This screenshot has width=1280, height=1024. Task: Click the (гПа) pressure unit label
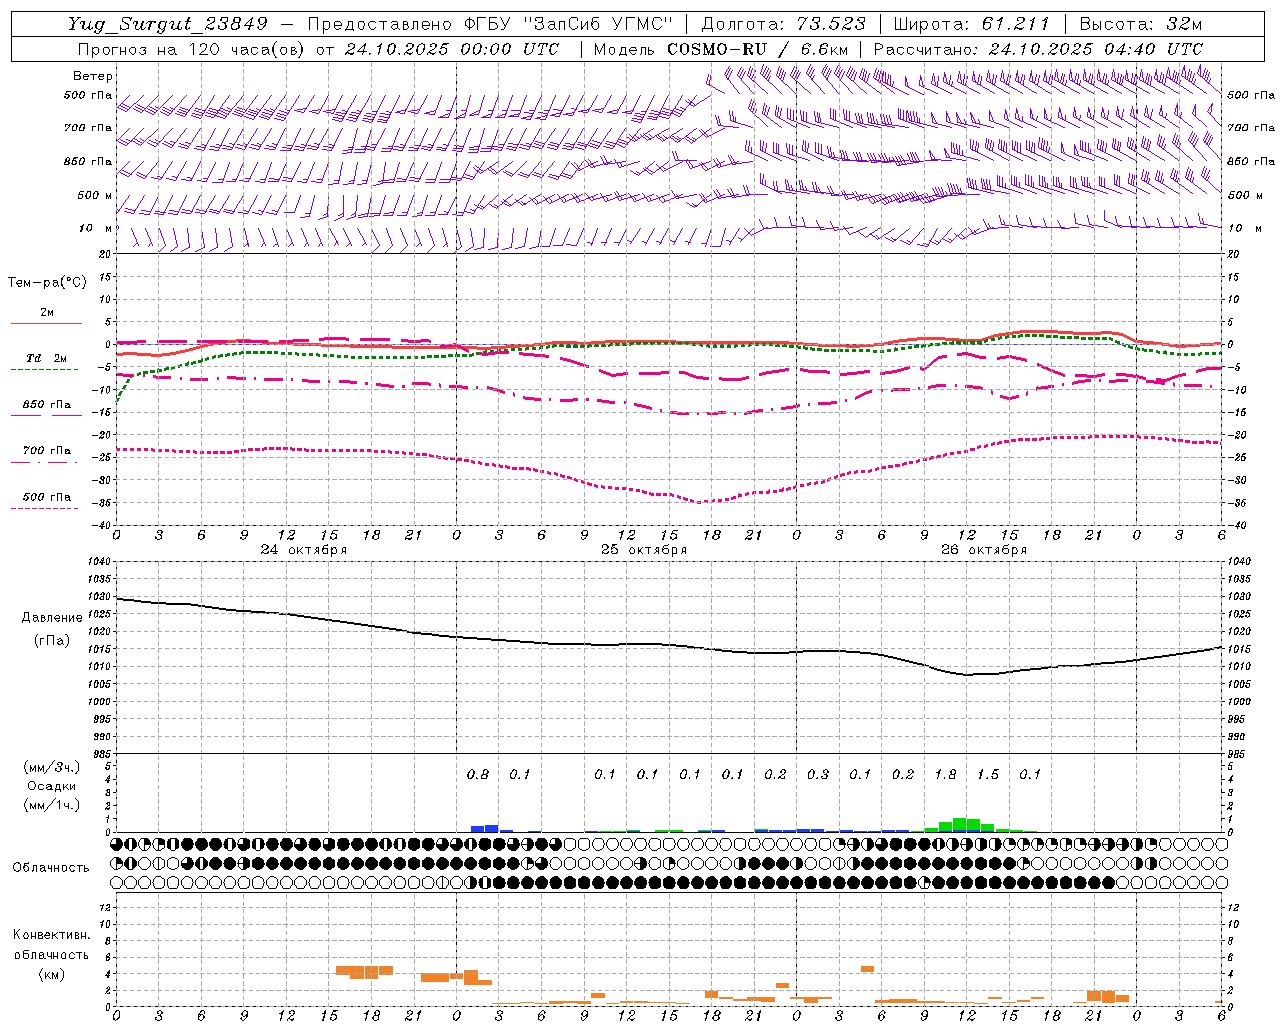(52, 641)
